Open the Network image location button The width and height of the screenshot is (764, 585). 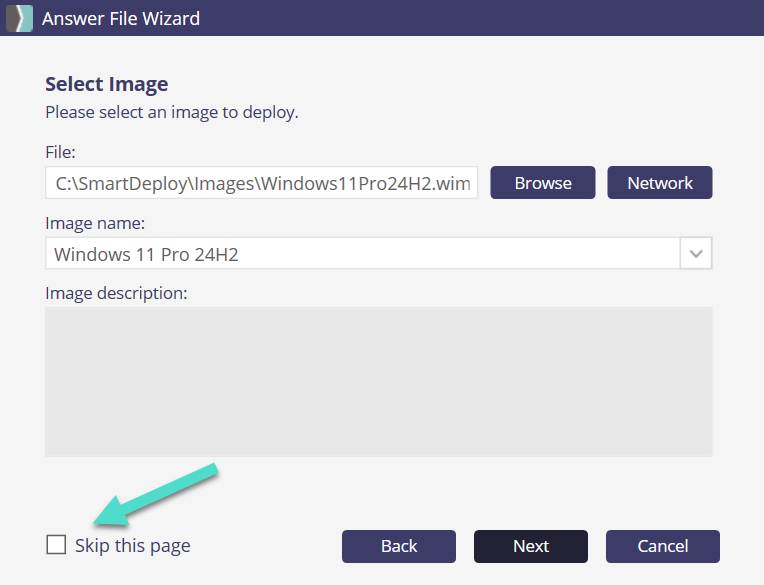(659, 183)
